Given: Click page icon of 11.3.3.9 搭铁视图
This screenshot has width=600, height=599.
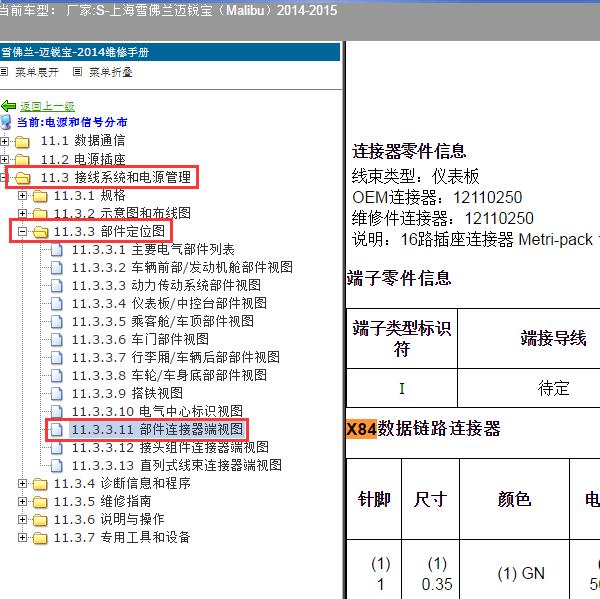Looking at the screenshot, I should (57, 393).
